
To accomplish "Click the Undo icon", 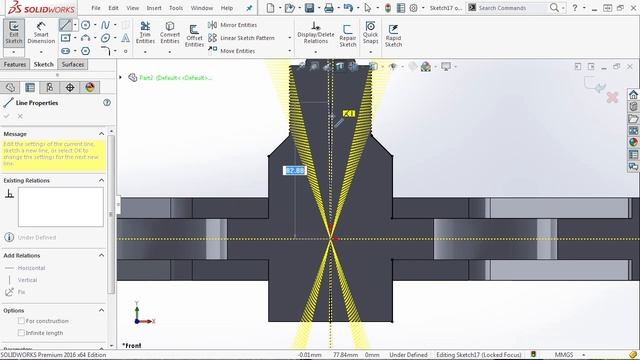I will (x=348, y=8).
